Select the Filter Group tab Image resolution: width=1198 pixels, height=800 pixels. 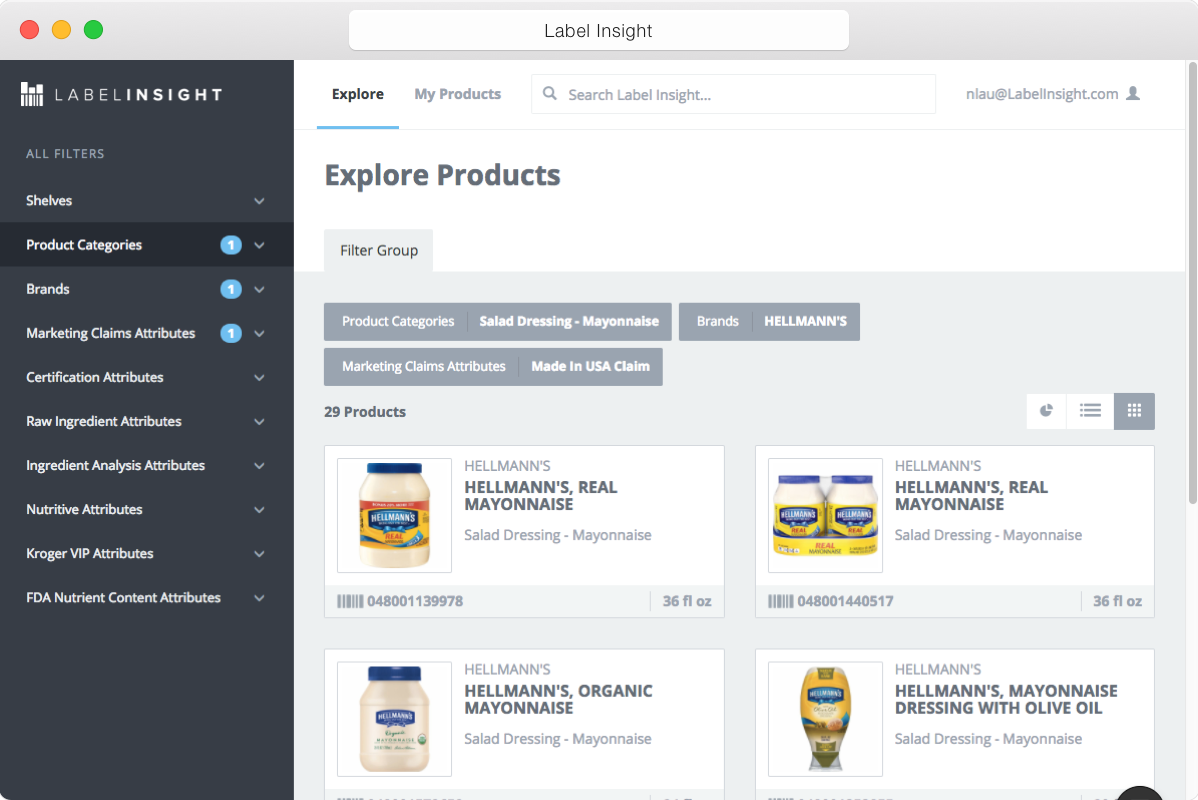[x=378, y=251]
